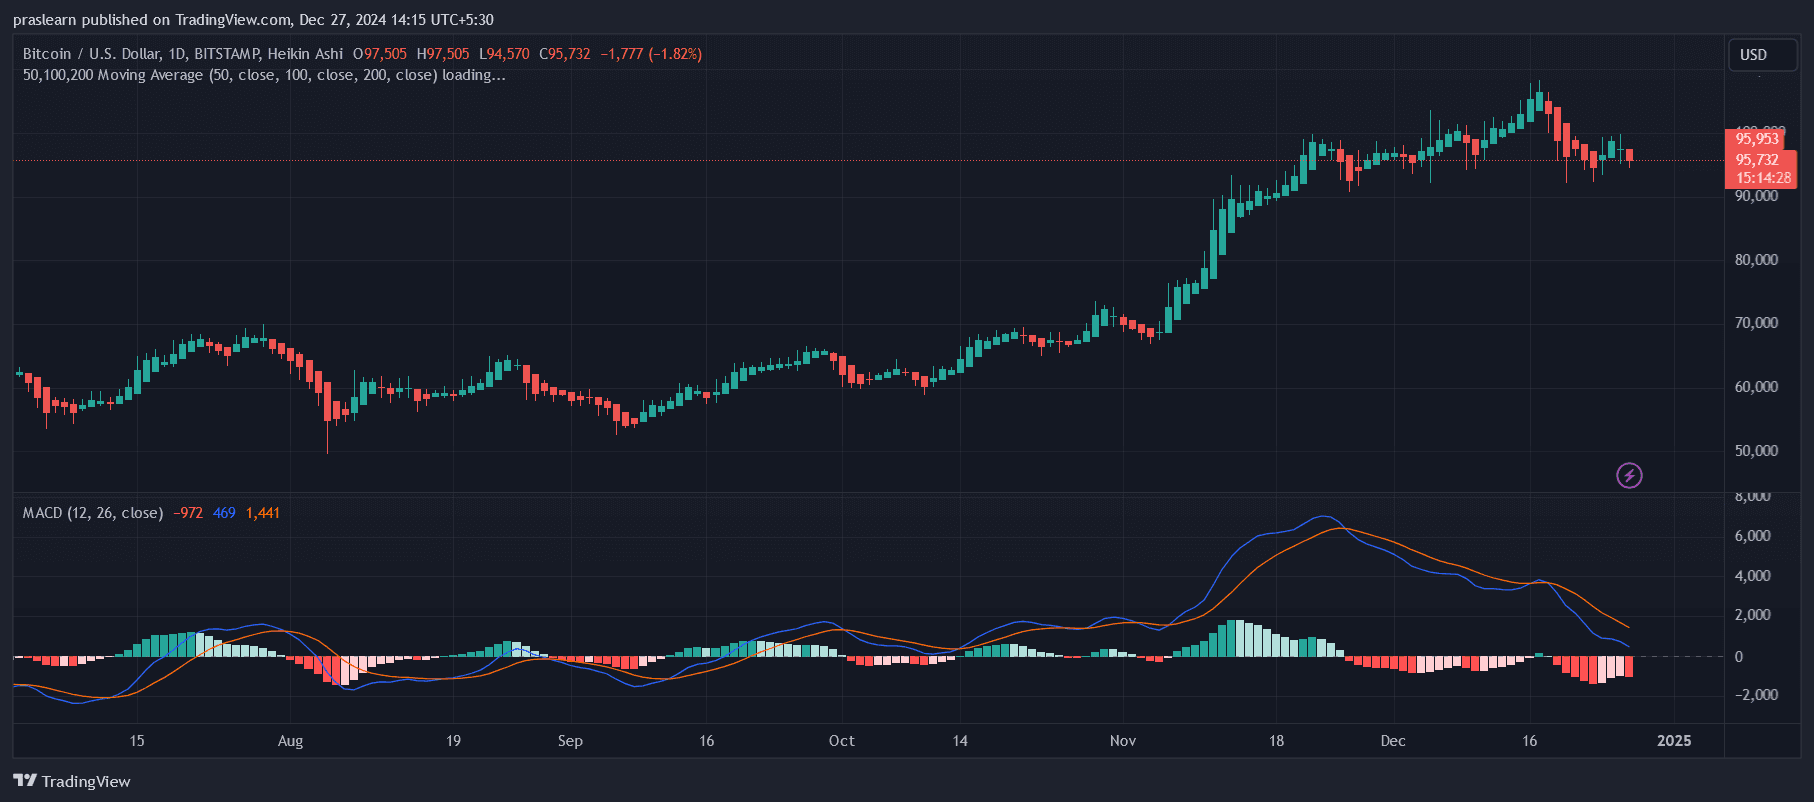Click the 95,953 red price label

click(1757, 139)
